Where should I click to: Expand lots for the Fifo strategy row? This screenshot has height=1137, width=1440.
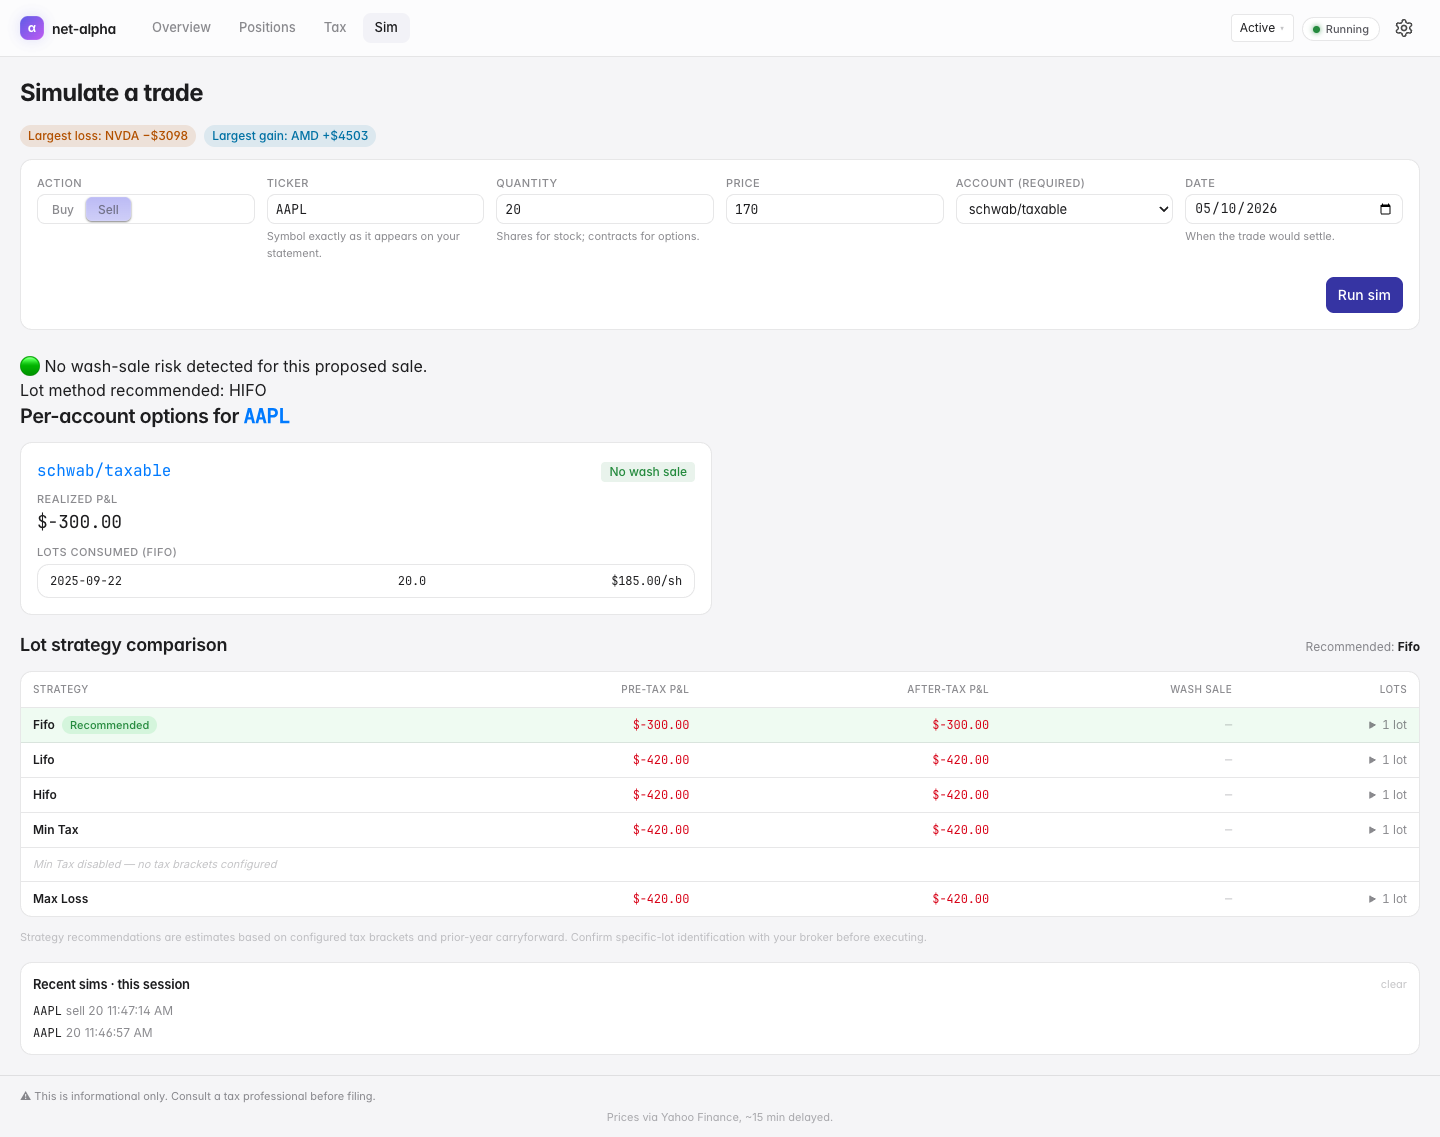tap(1387, 725)
